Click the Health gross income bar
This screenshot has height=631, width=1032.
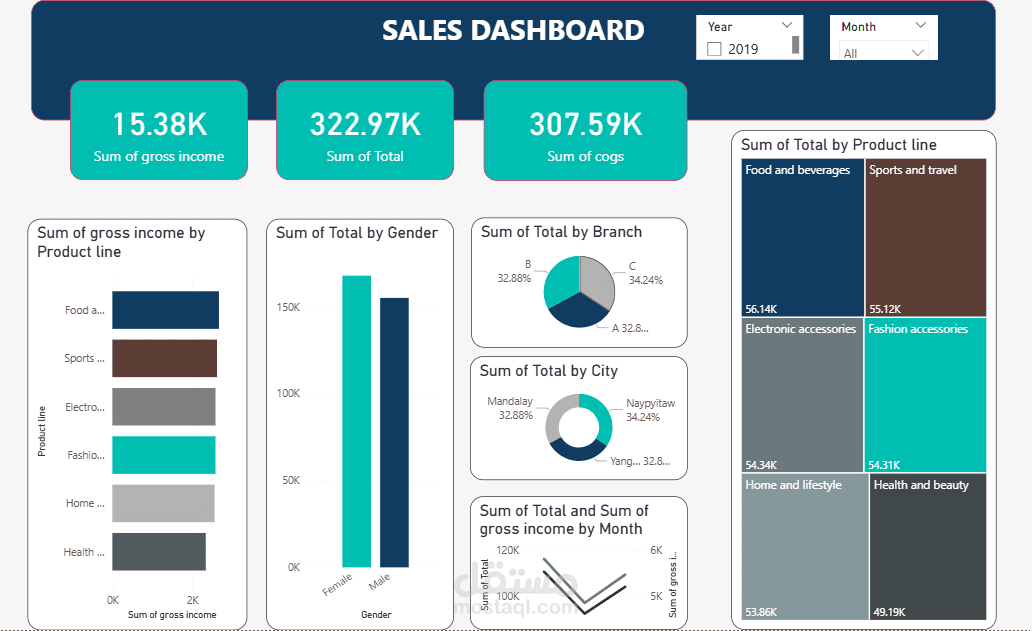point(159,551)
